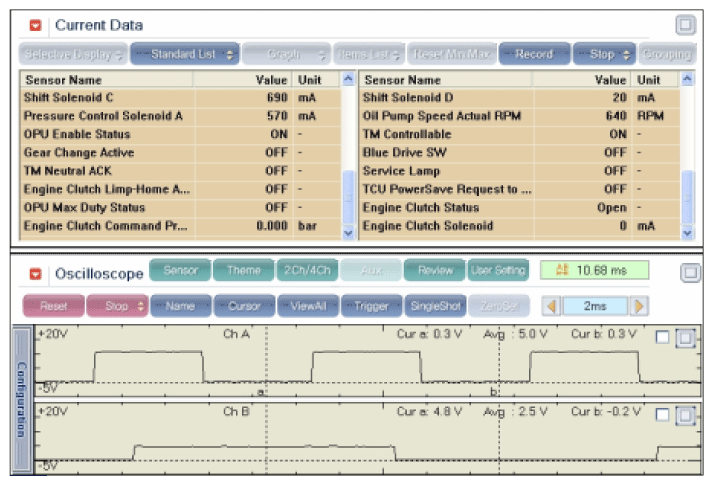
Task: Select the Engine Clutch Status row
Action: 520,208
